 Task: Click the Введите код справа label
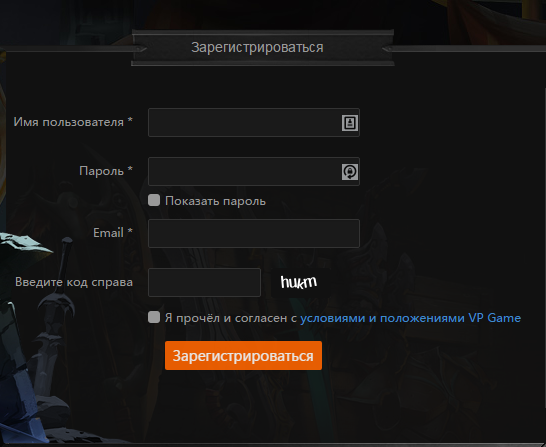point(74,282)
